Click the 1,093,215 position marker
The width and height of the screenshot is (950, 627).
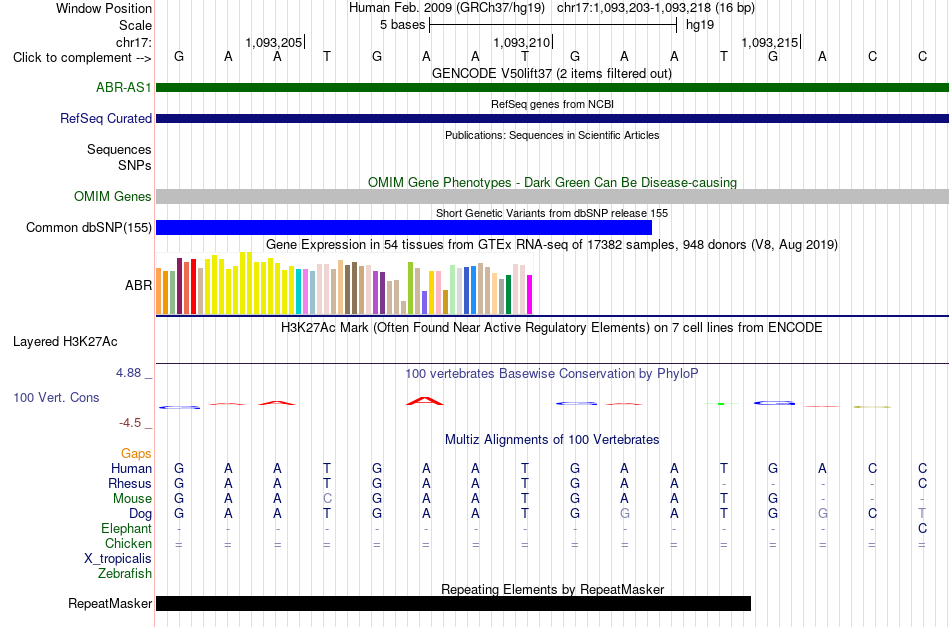(770, 42)
